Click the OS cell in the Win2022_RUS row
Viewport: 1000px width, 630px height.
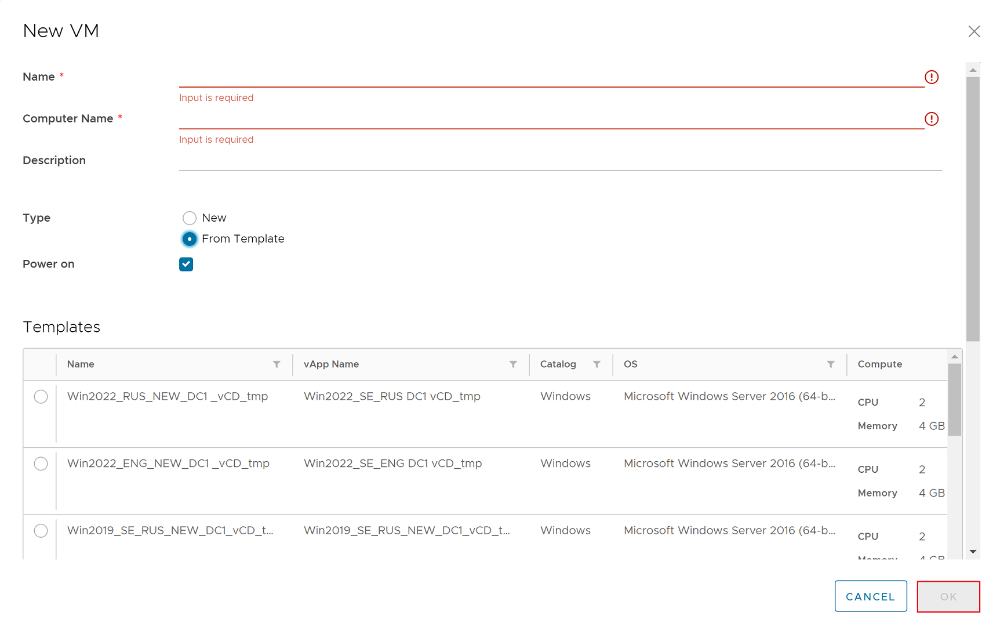click(x=730, y=397)
